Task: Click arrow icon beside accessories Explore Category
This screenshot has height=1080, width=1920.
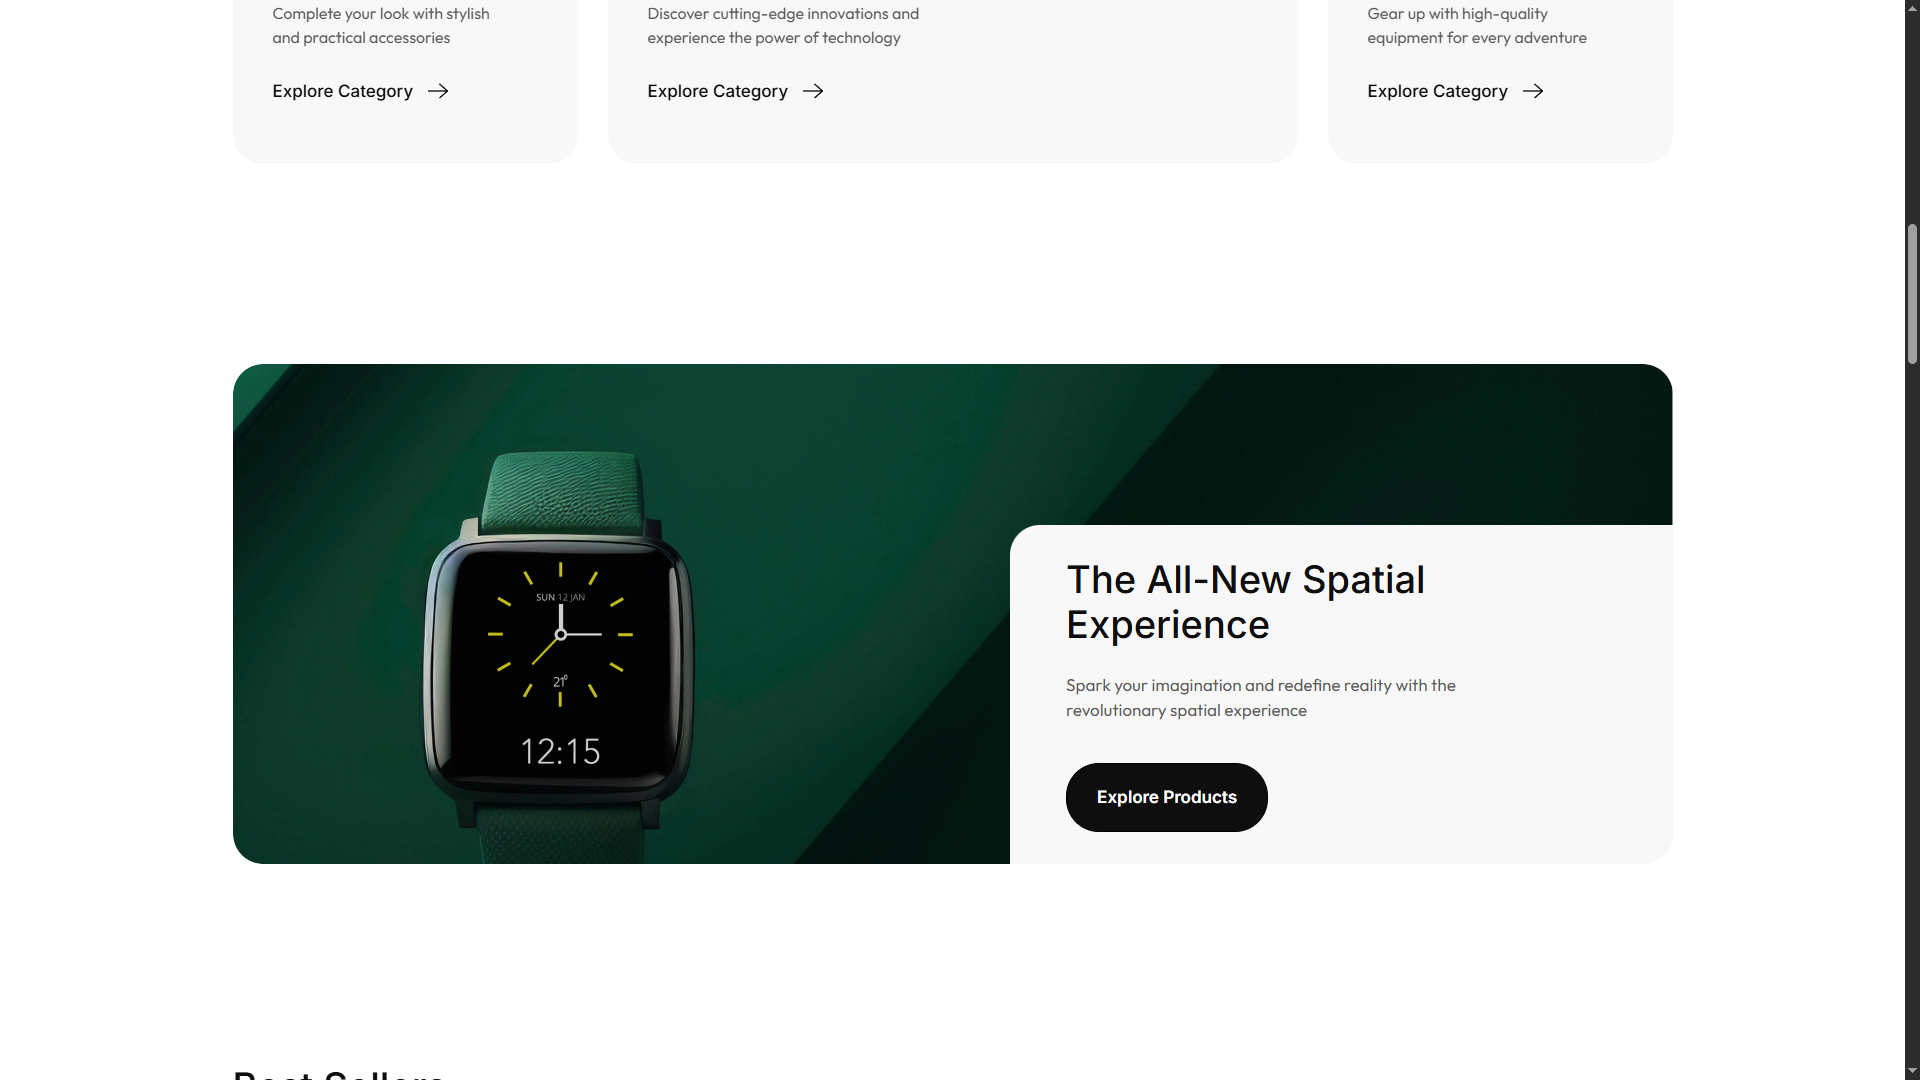Action: point(438,91)
